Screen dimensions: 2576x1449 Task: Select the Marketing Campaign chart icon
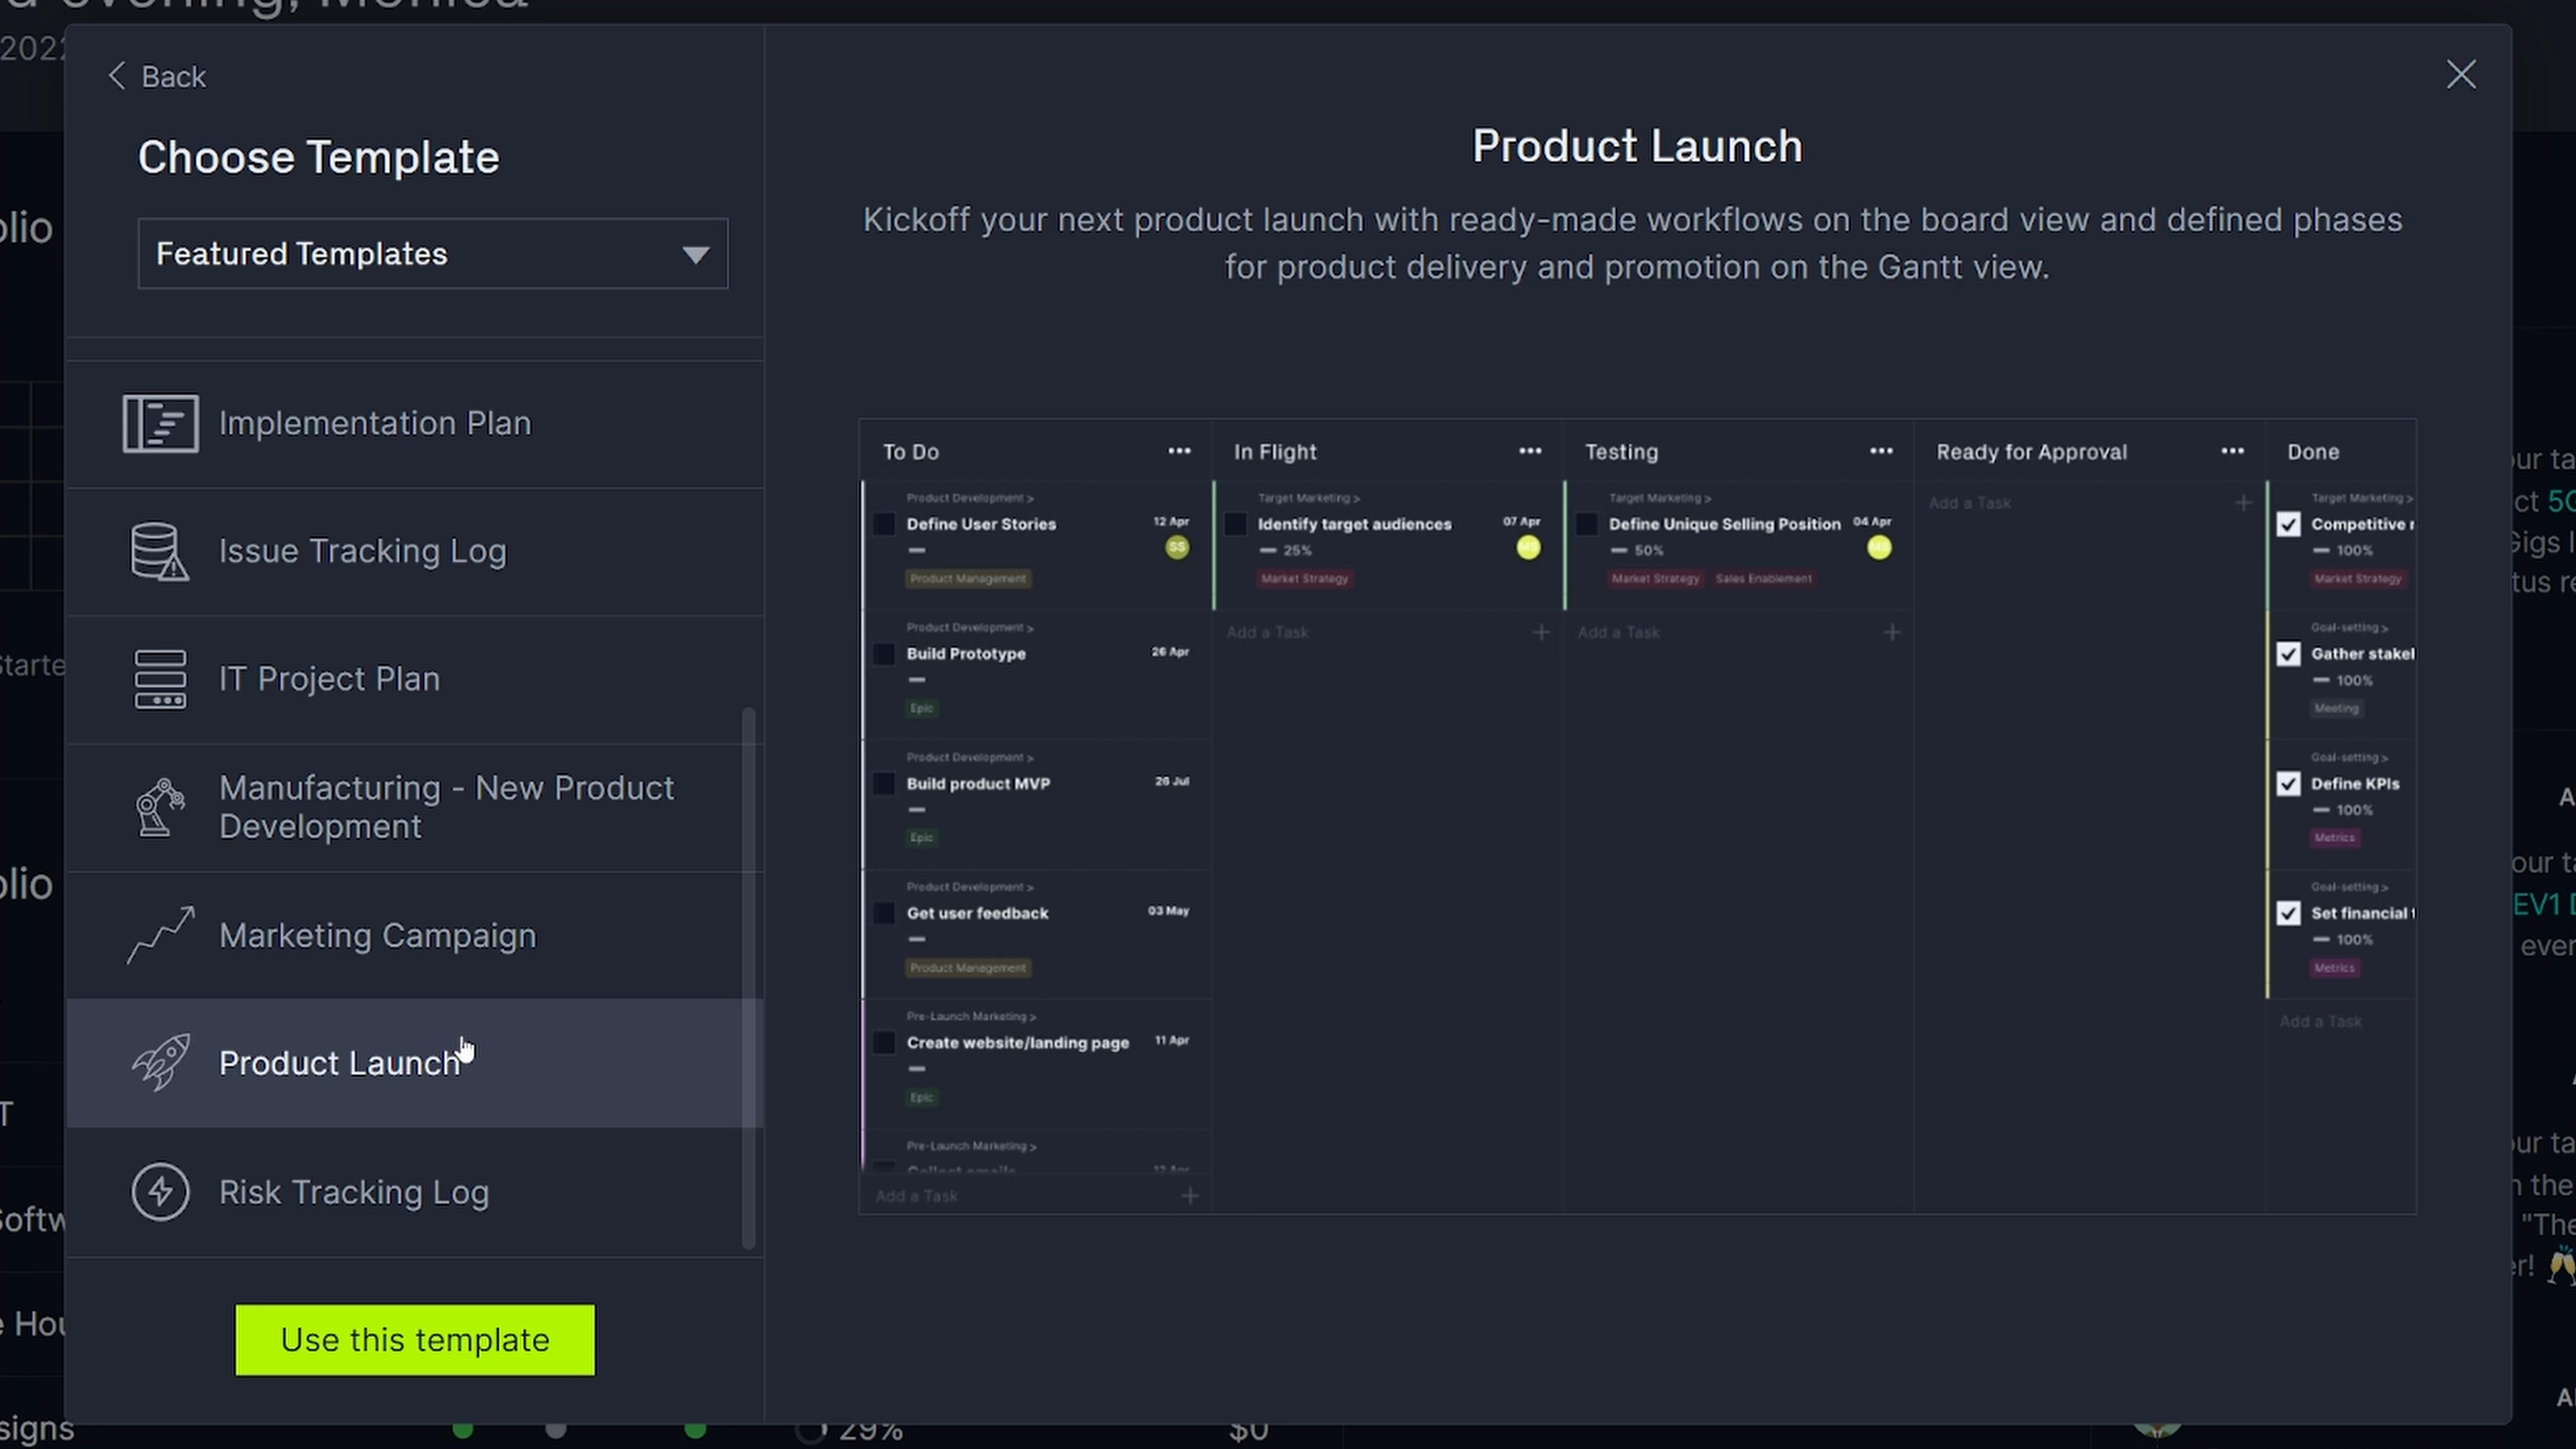tap(160, 935)
